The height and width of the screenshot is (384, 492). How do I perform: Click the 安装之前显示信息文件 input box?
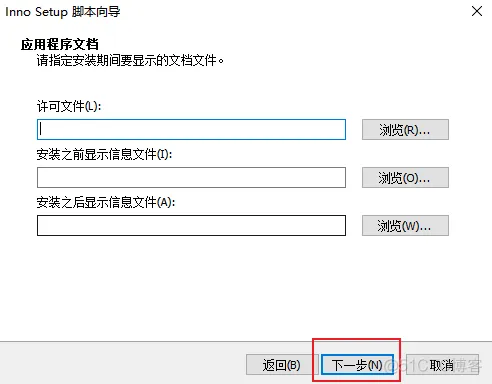(191, 177)
